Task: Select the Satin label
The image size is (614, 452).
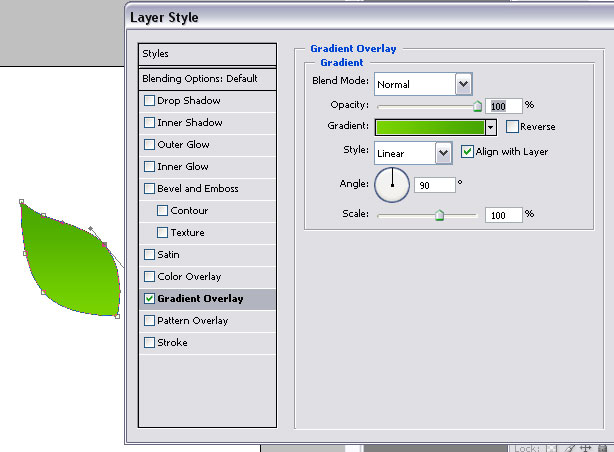Action: click(168, 255)
